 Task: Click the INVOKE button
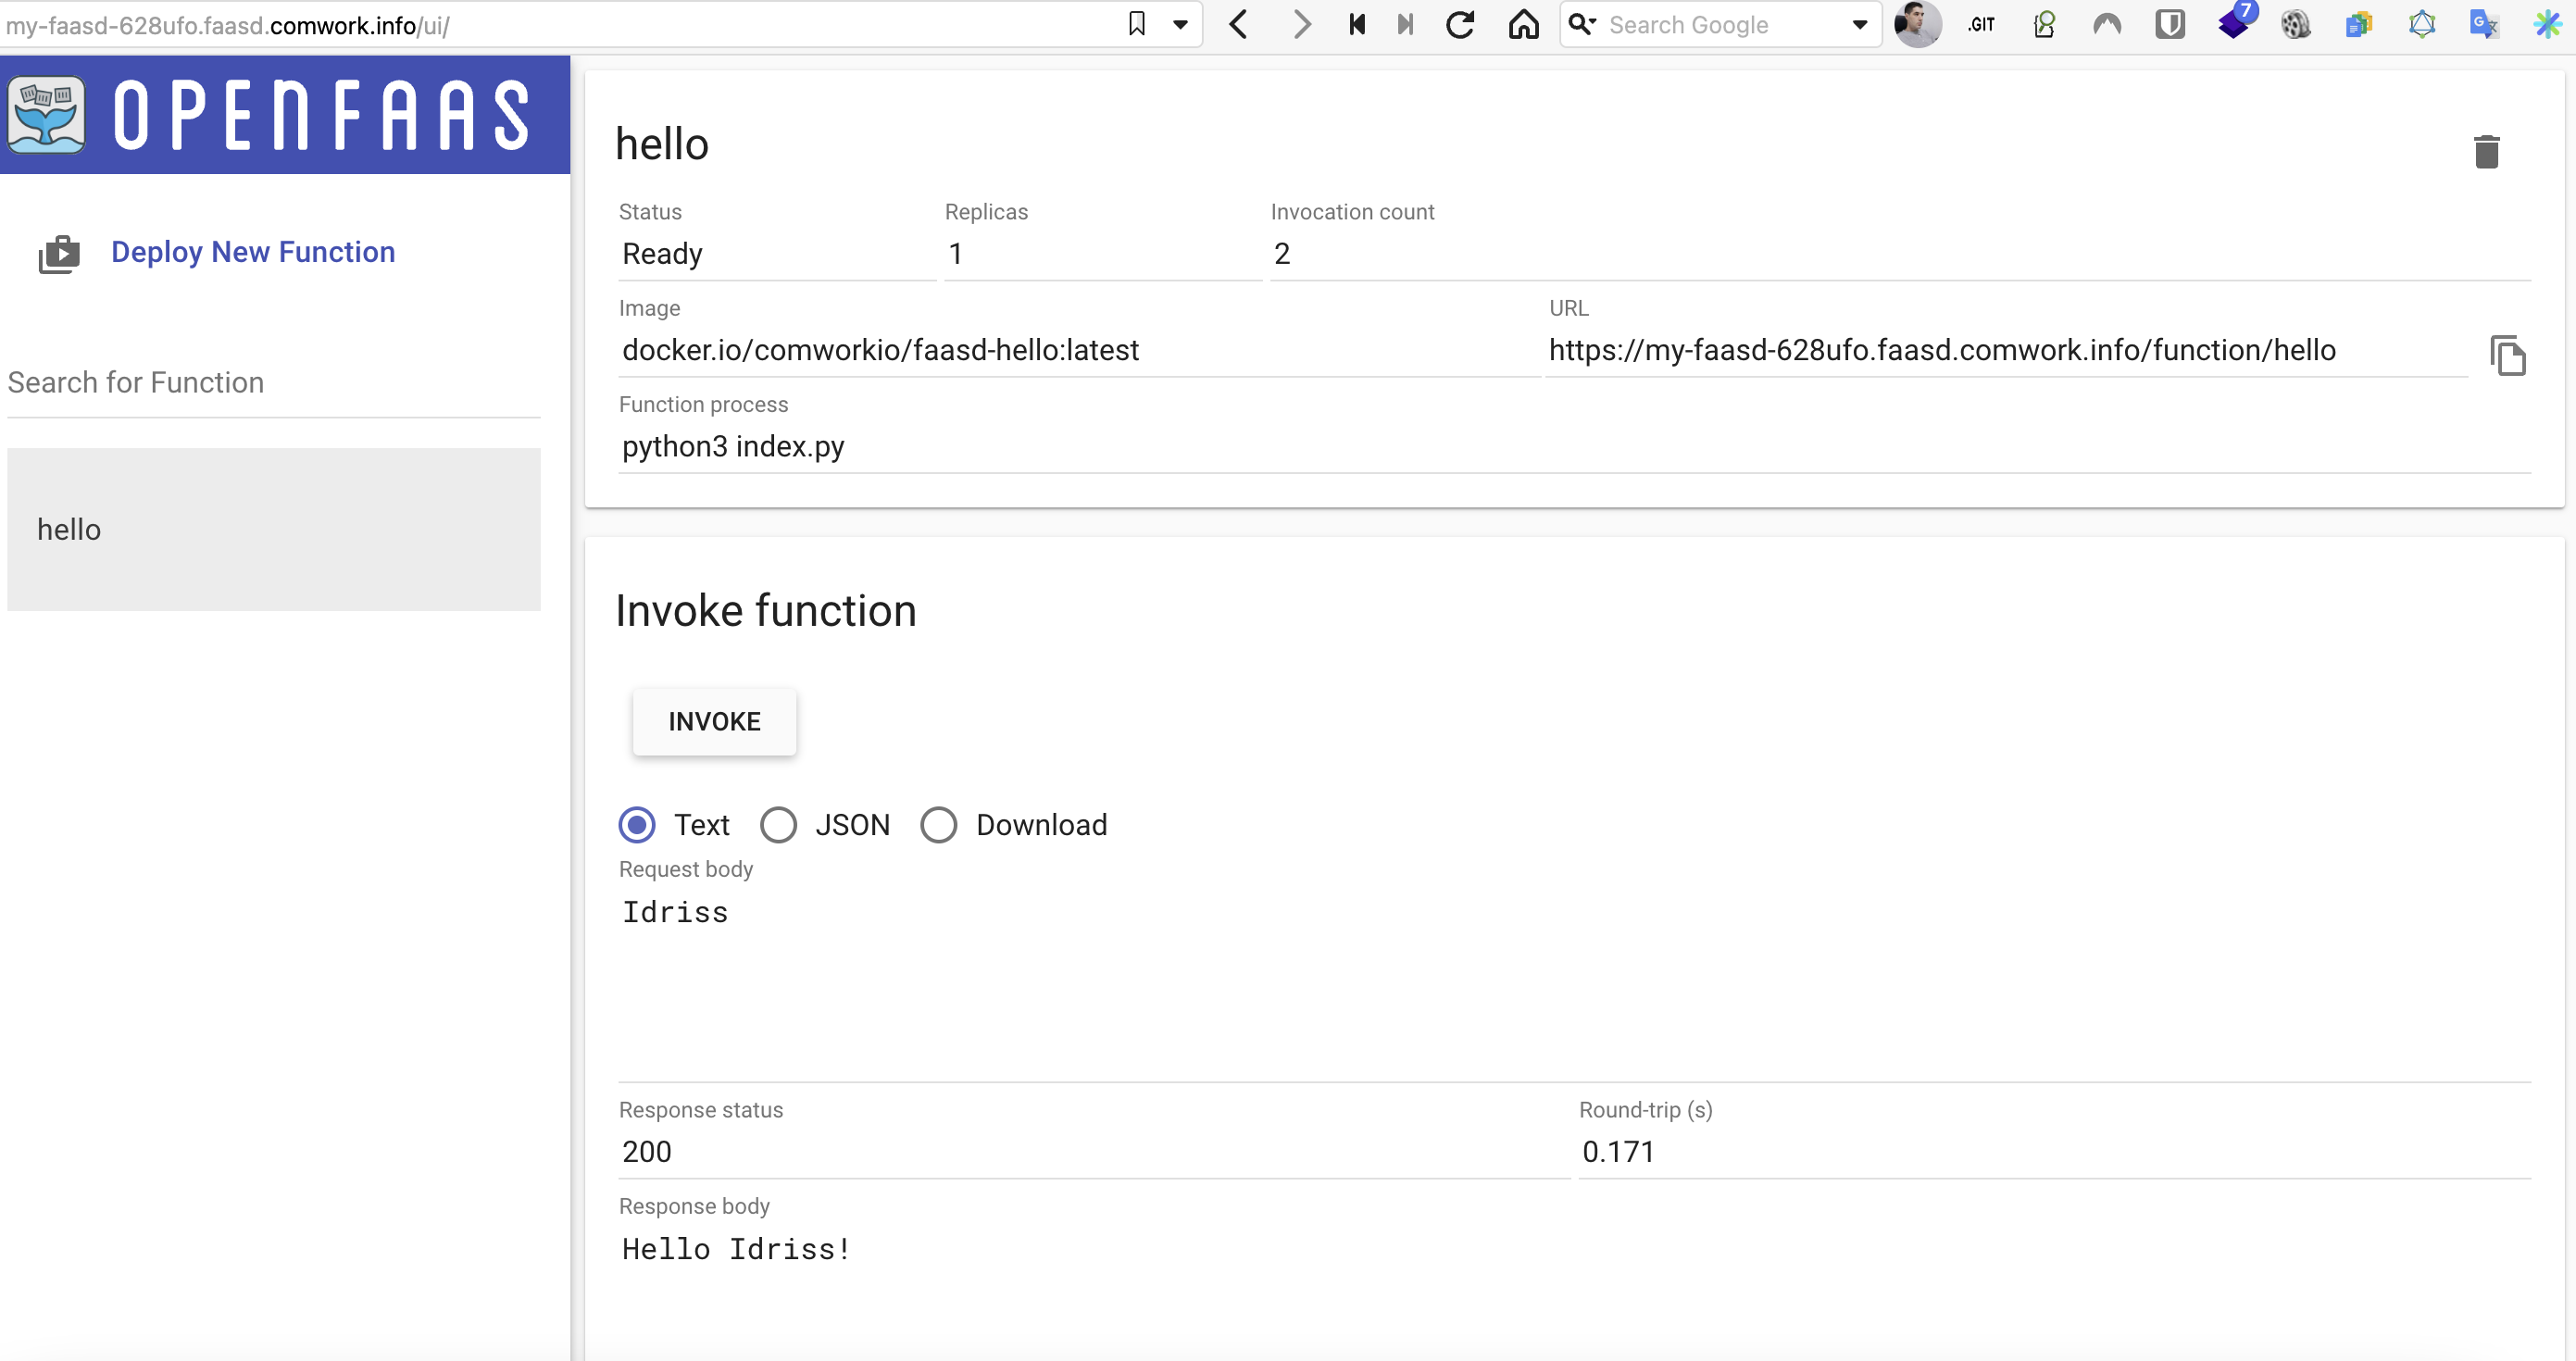[x=714, y=720]
